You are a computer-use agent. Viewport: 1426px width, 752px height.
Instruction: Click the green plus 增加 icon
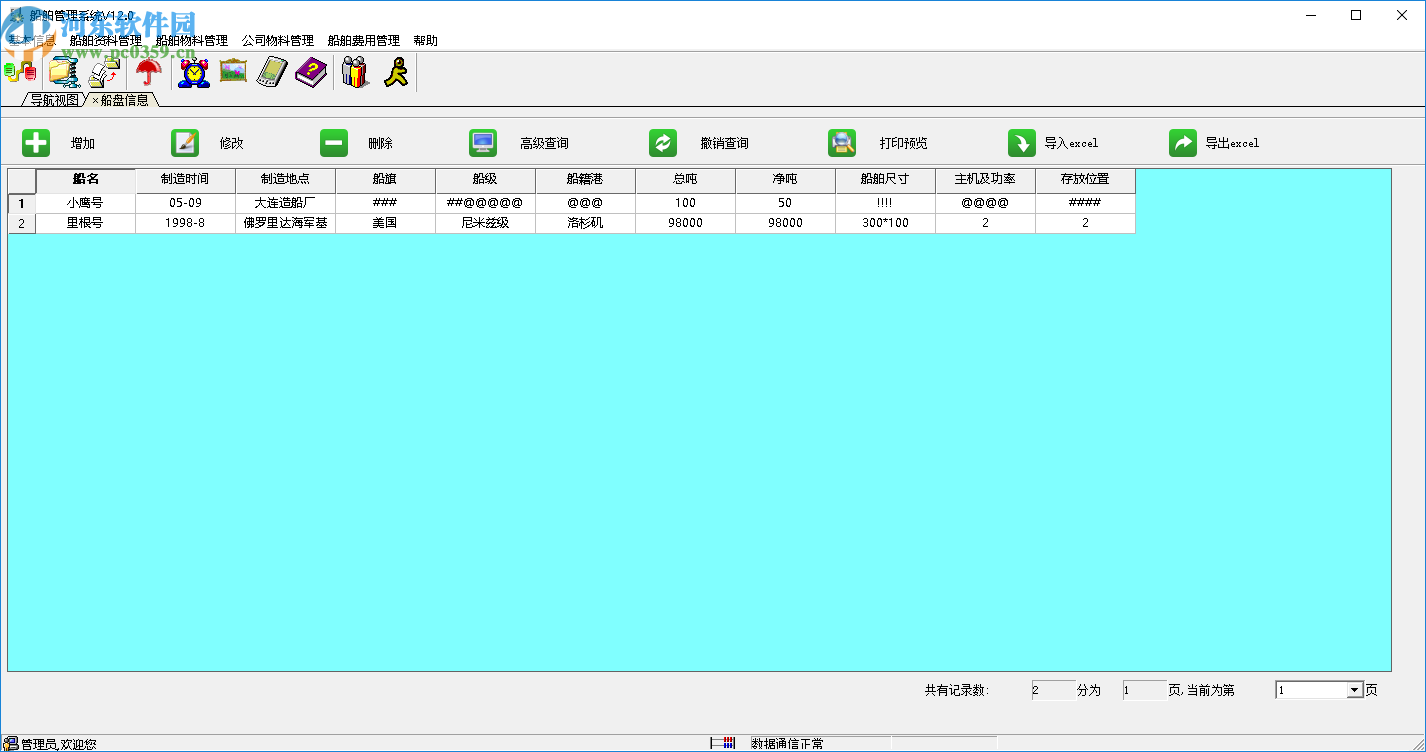click(36, 143)
